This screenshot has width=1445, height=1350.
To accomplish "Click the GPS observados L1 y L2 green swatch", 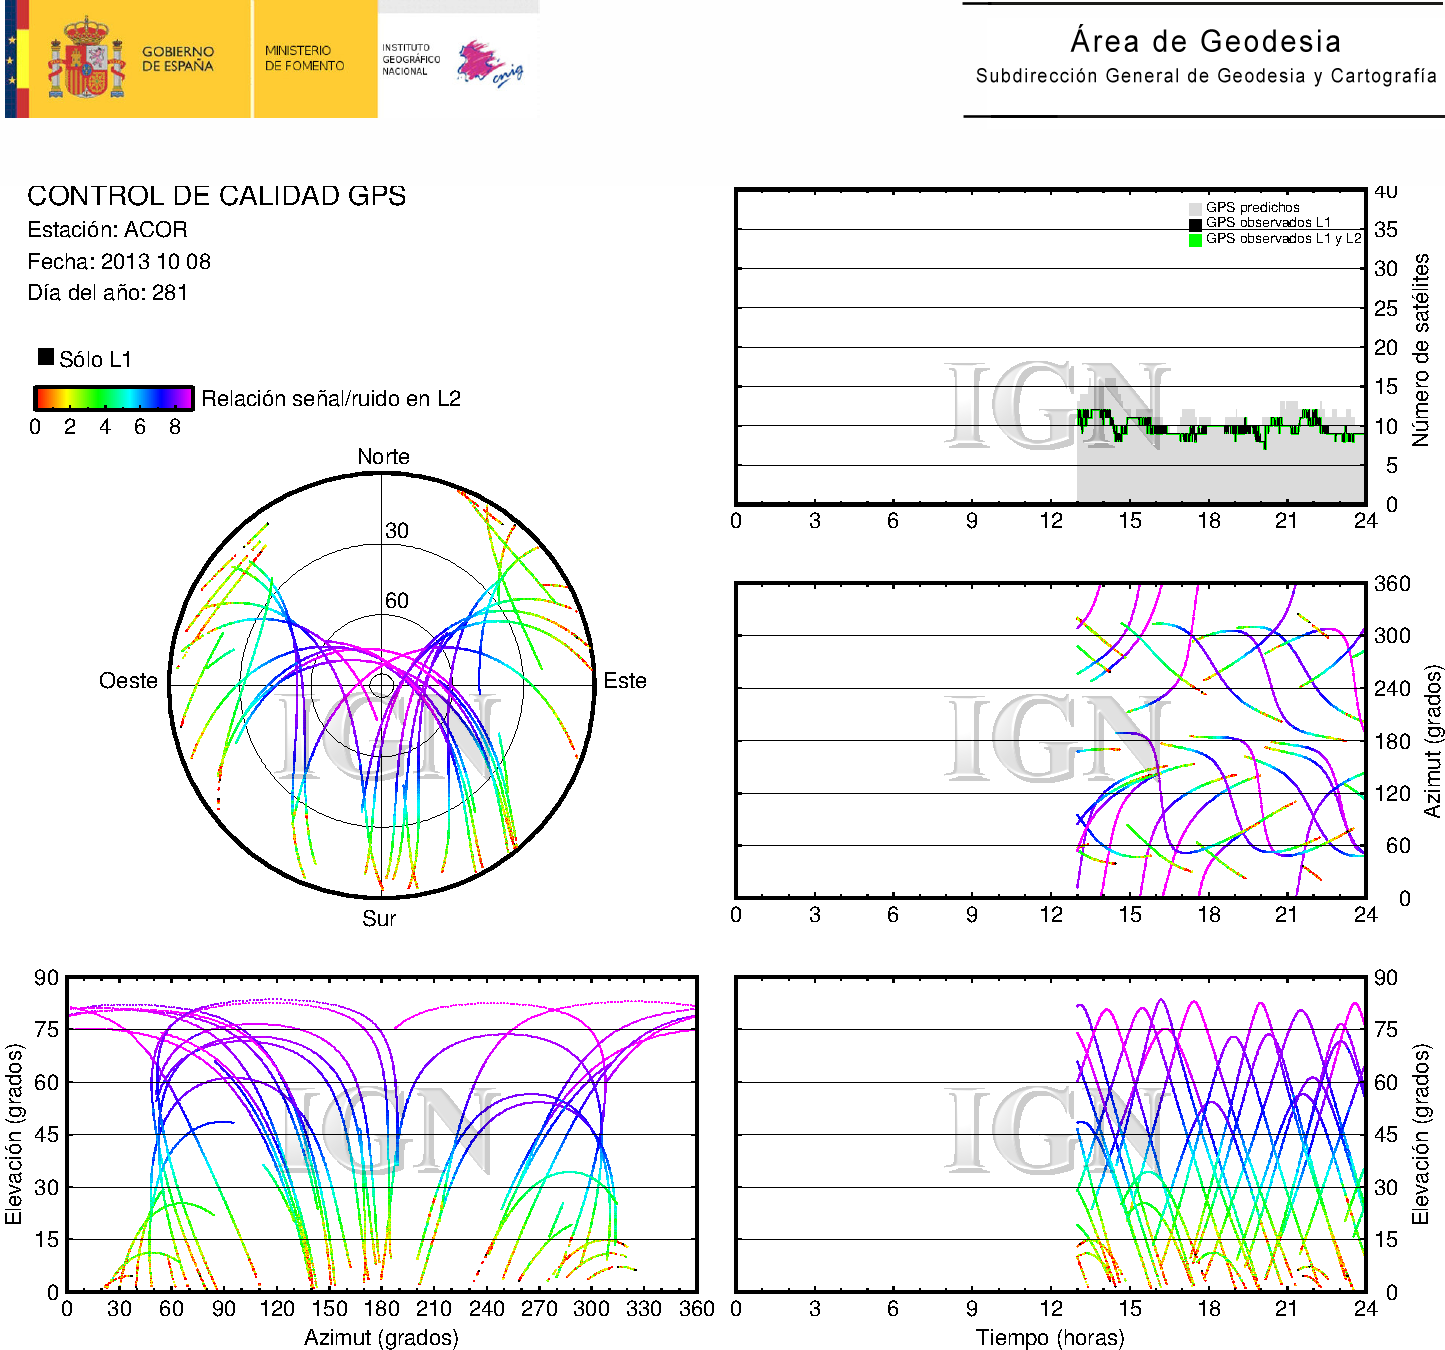I will pyautogui.click(x=1195, y=240).
